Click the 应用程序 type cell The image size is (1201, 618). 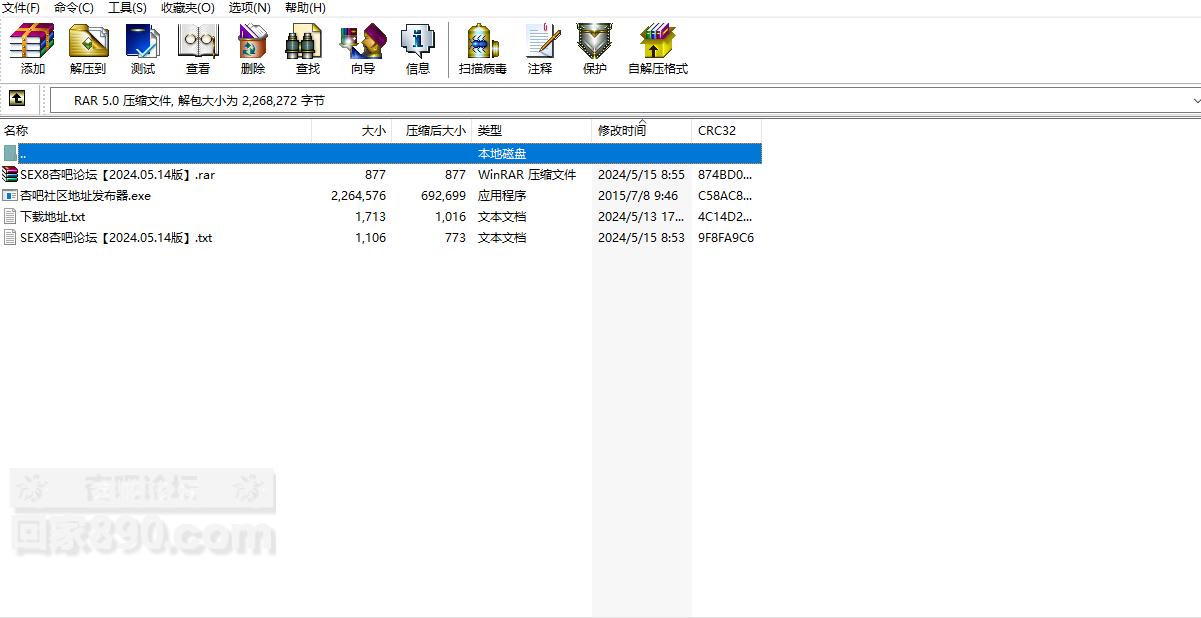click(502, 196)
